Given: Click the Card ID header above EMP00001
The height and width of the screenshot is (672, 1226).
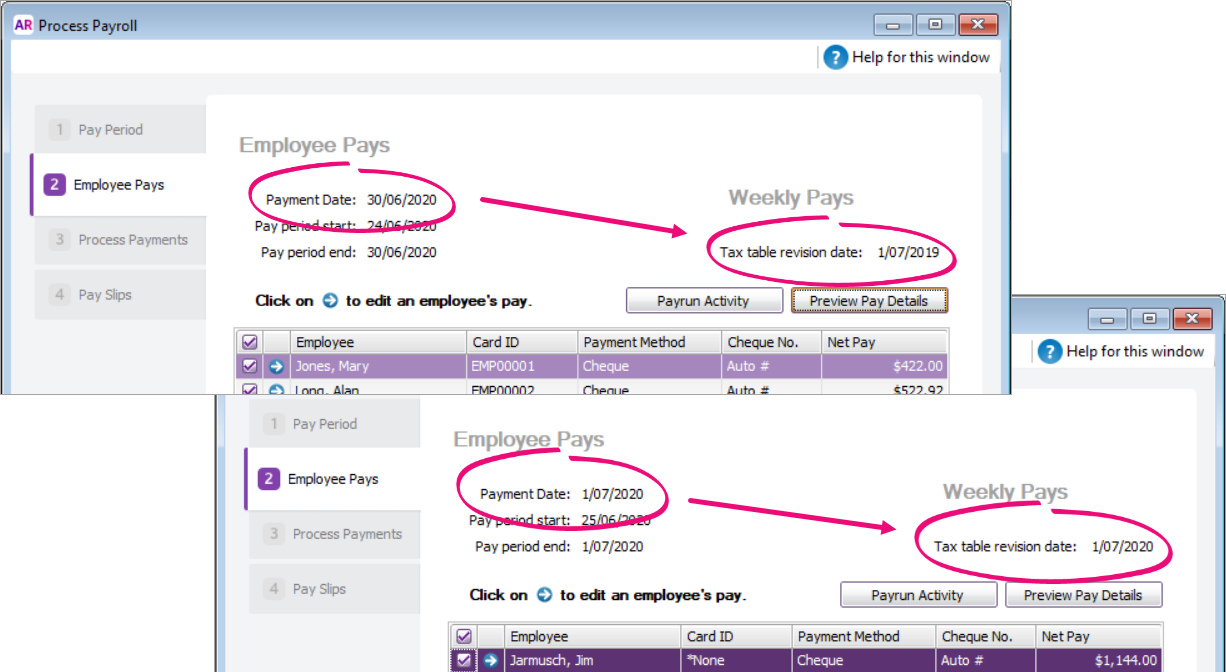Looking at the screenshot, I should pos(522,342).
